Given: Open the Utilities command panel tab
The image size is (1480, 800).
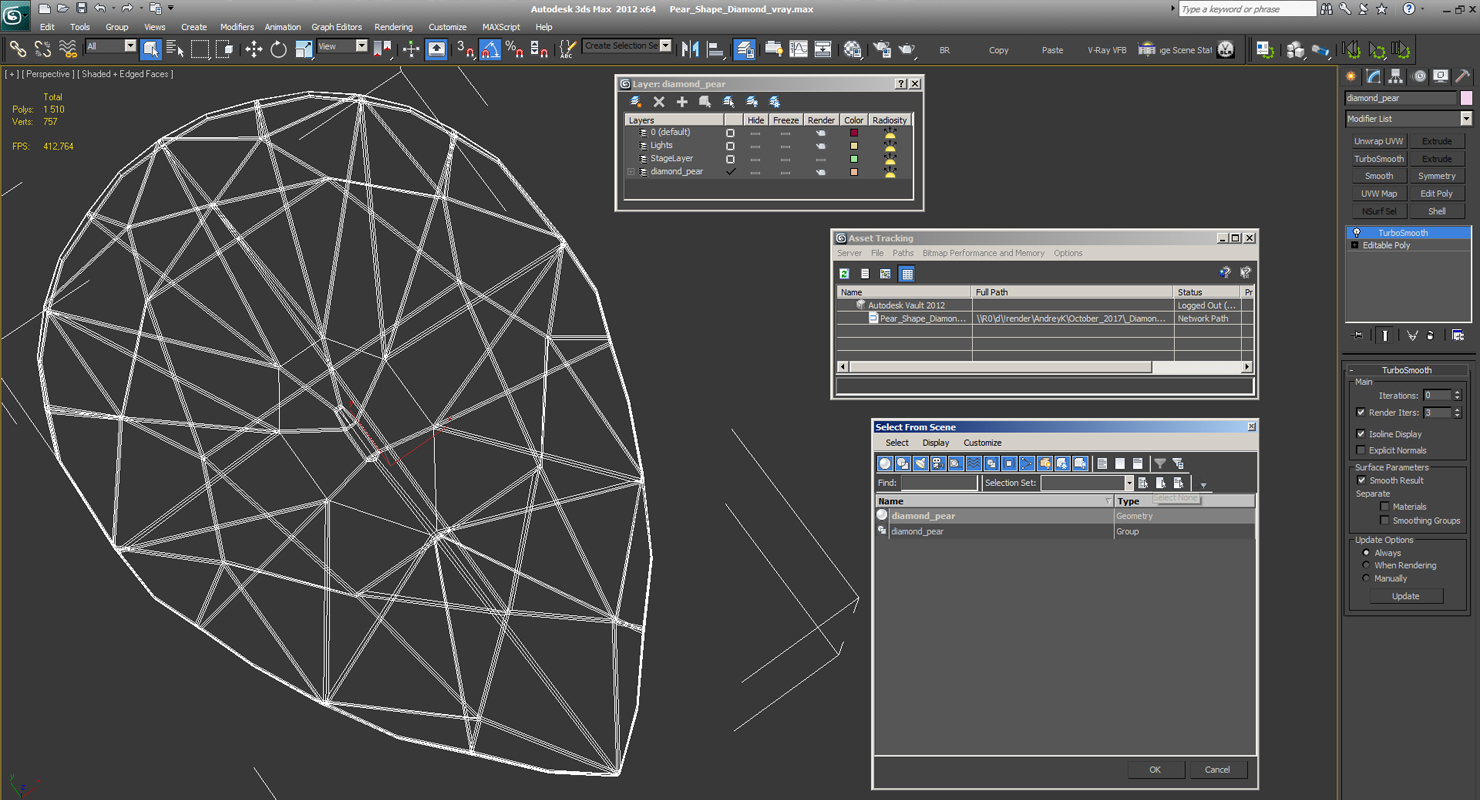Looking at the screenshot, I should 1462,76.
